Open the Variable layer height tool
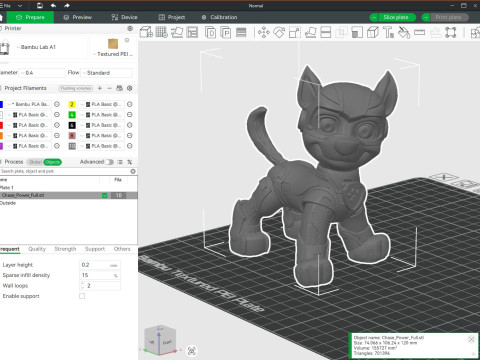 coord(241,32)
